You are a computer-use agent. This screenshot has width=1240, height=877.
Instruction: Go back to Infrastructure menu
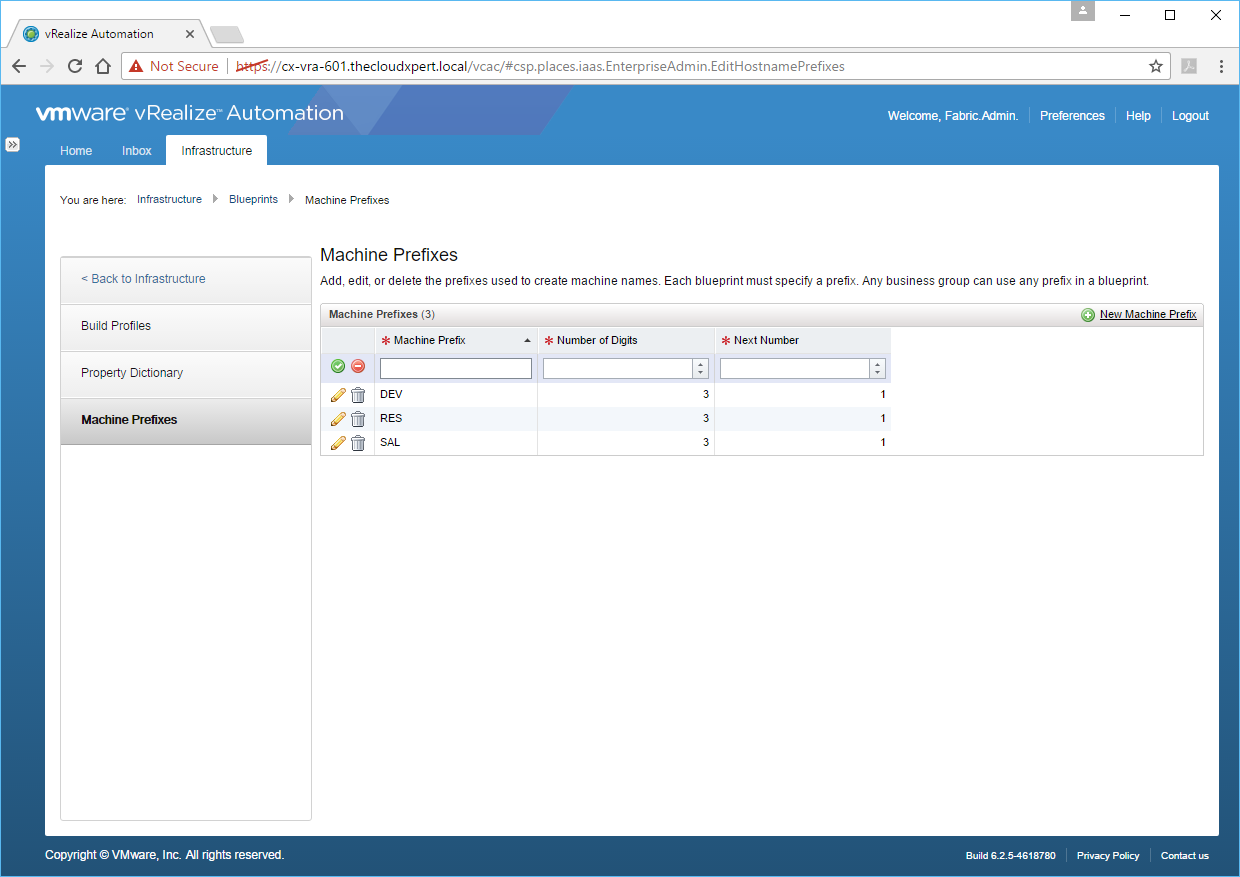tap(143, 279)
